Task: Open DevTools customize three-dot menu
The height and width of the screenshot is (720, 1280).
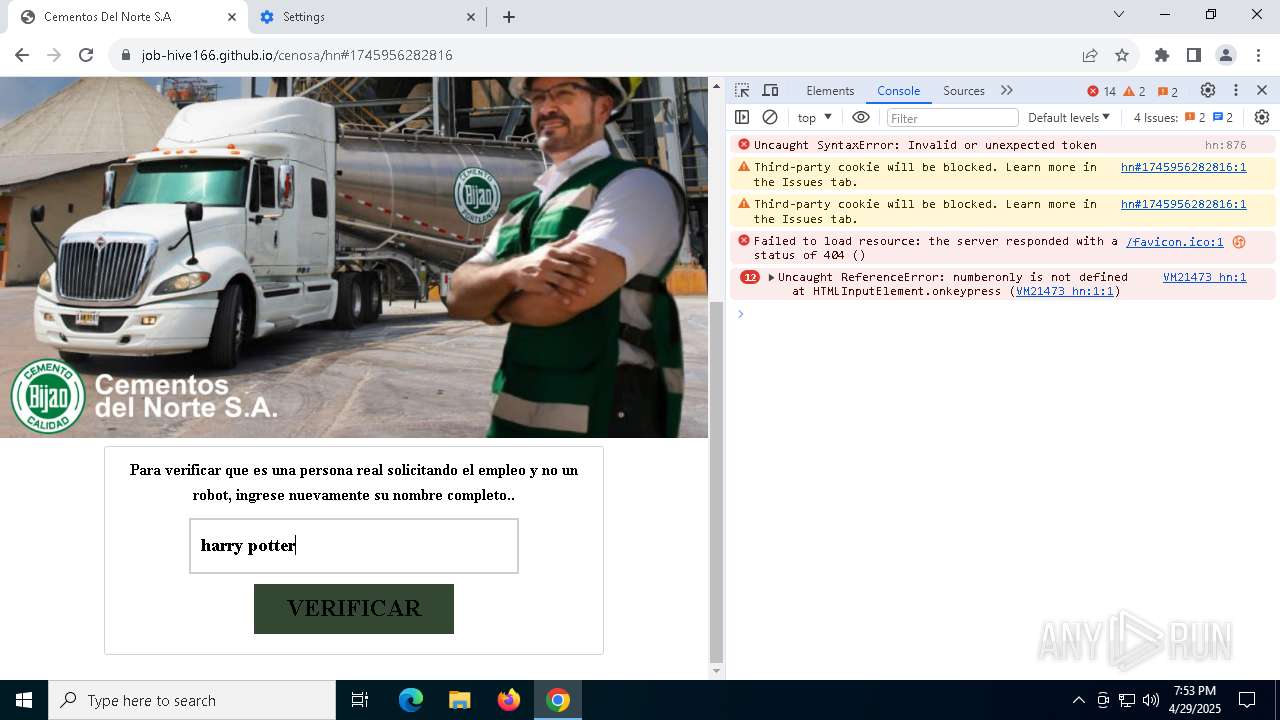Action: click(1236, 90)
